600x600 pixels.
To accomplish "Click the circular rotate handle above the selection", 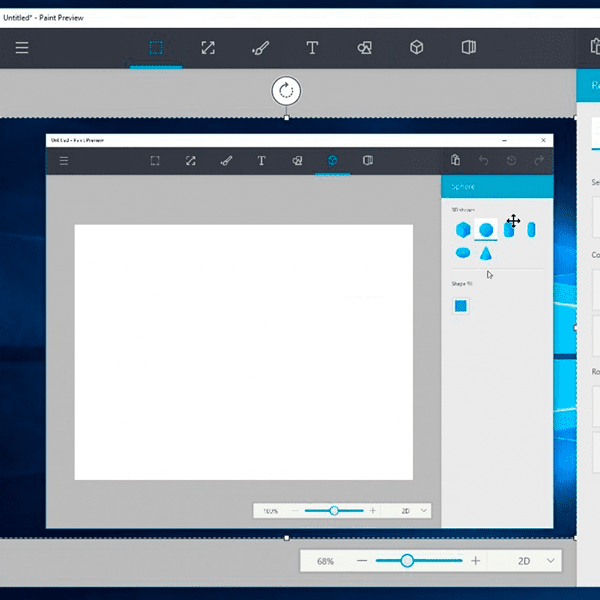I will coord(287,91).
